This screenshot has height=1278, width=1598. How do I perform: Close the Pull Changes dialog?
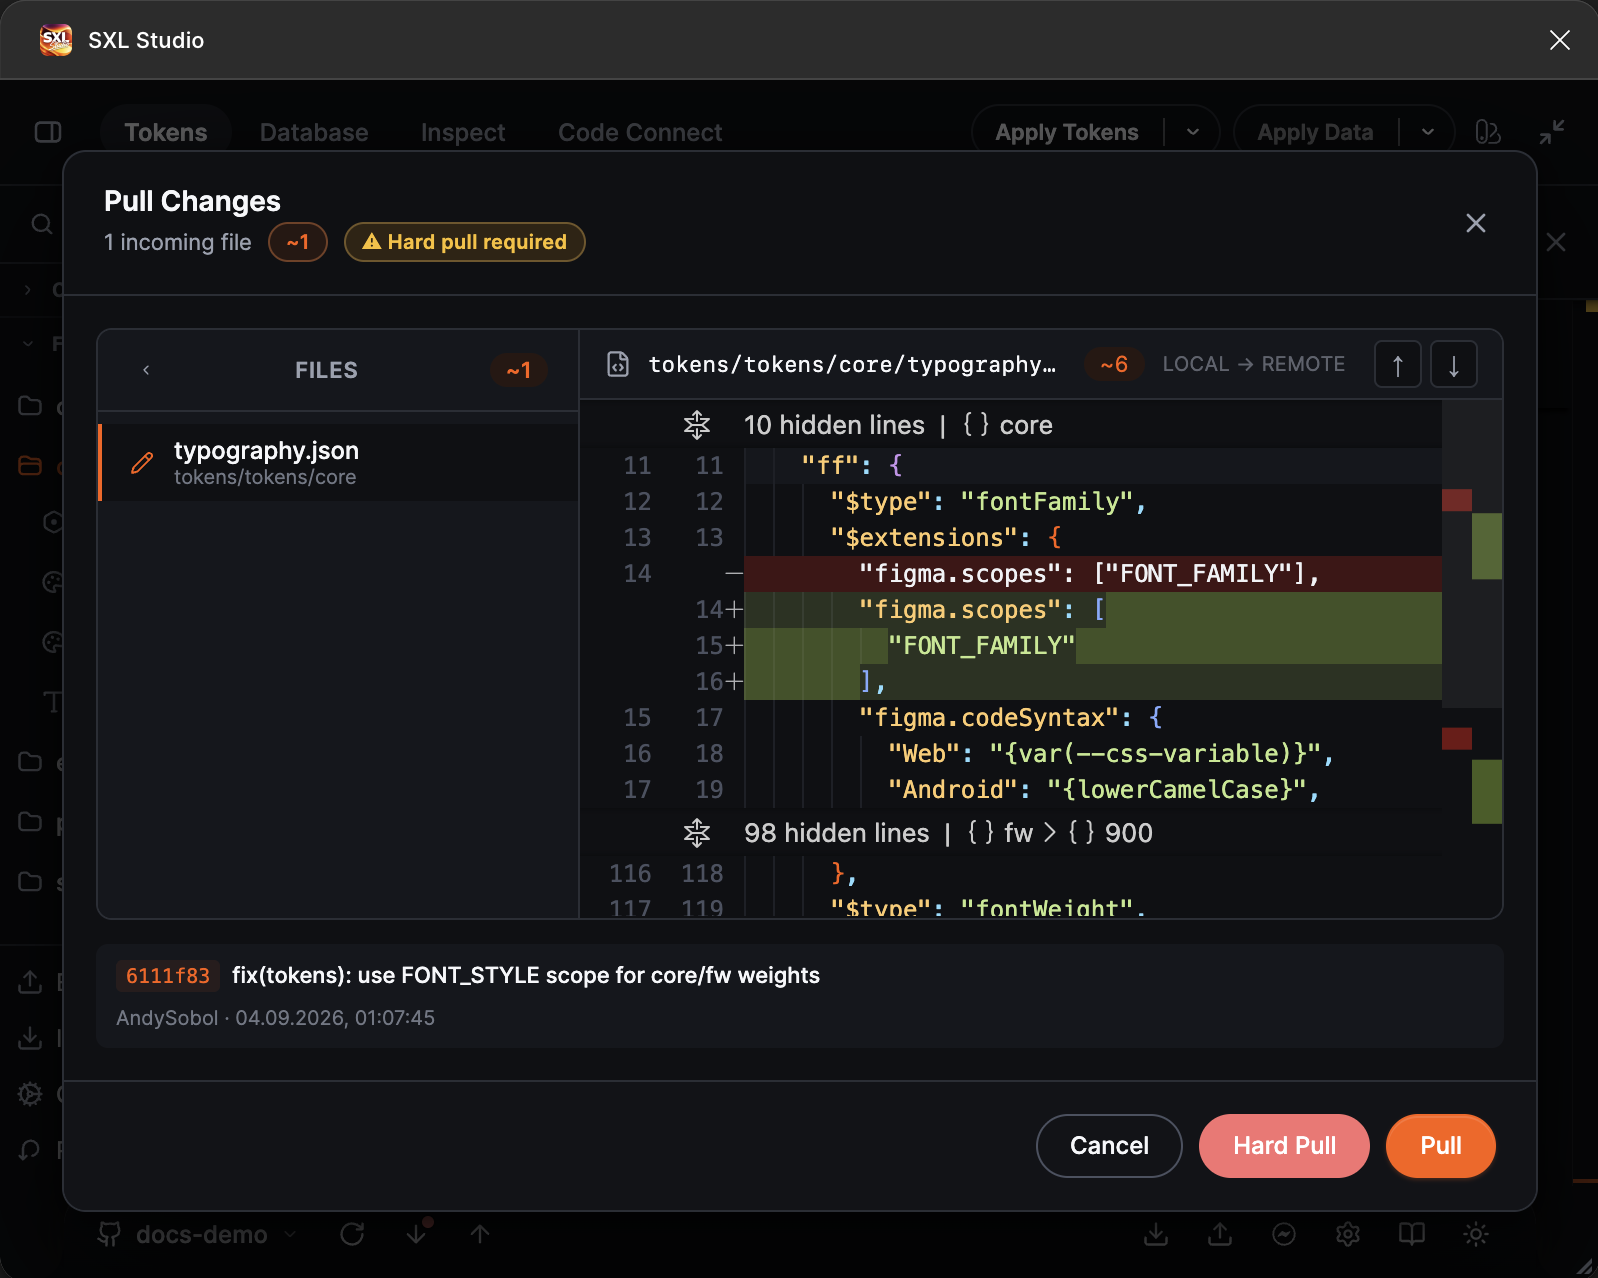tap(1476, 223)
